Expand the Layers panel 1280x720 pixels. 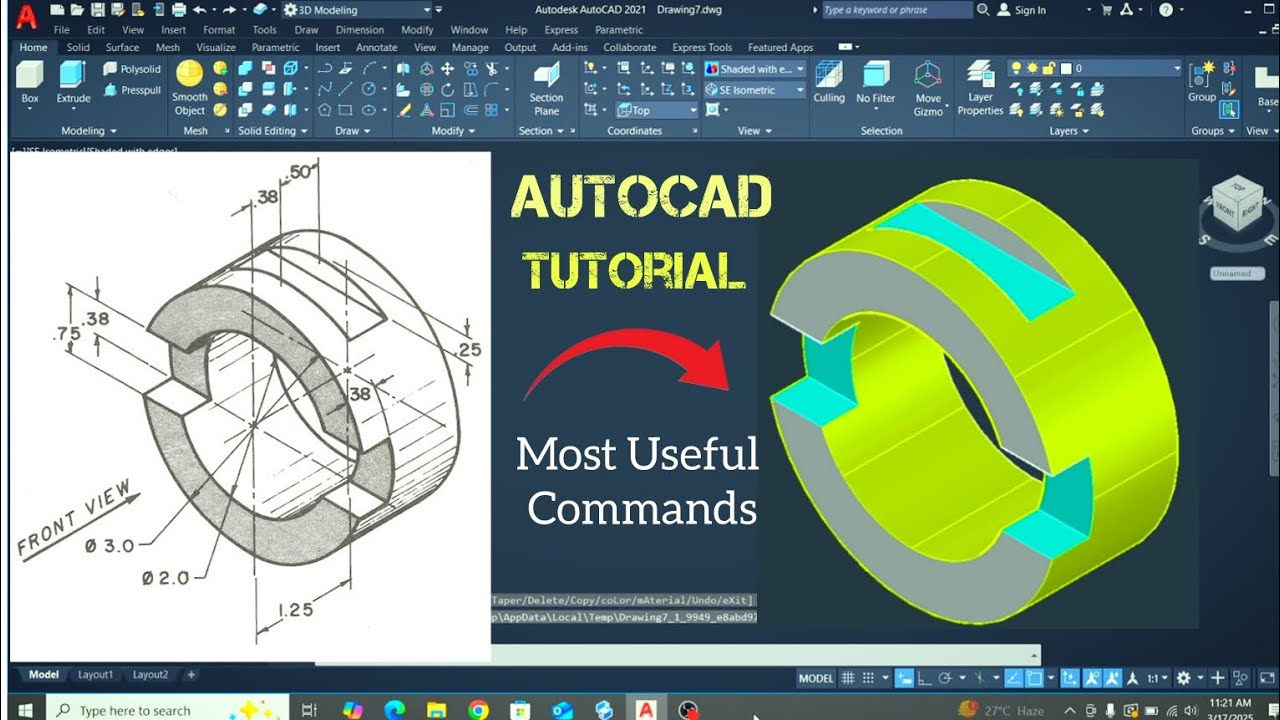(1068, 131)
